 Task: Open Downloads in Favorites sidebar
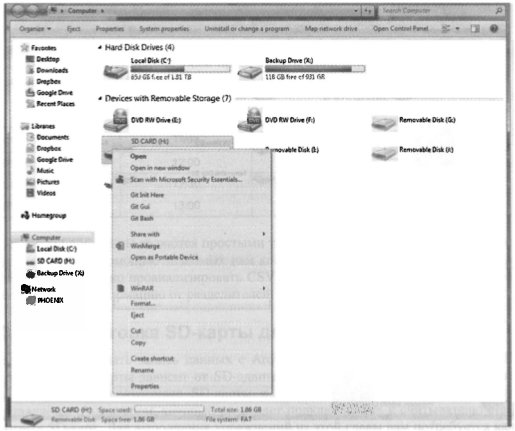point(52,70)
